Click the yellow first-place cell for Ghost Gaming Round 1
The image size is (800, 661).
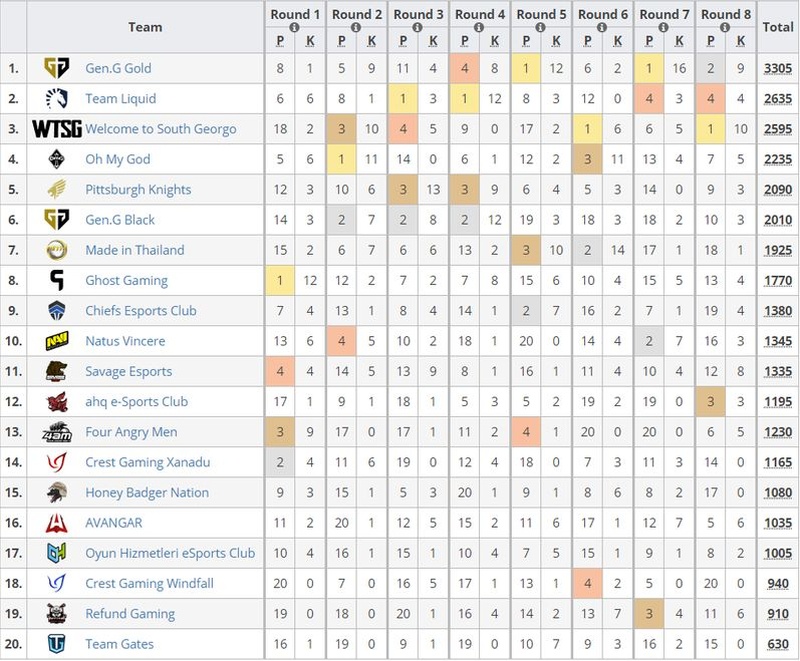280,281
